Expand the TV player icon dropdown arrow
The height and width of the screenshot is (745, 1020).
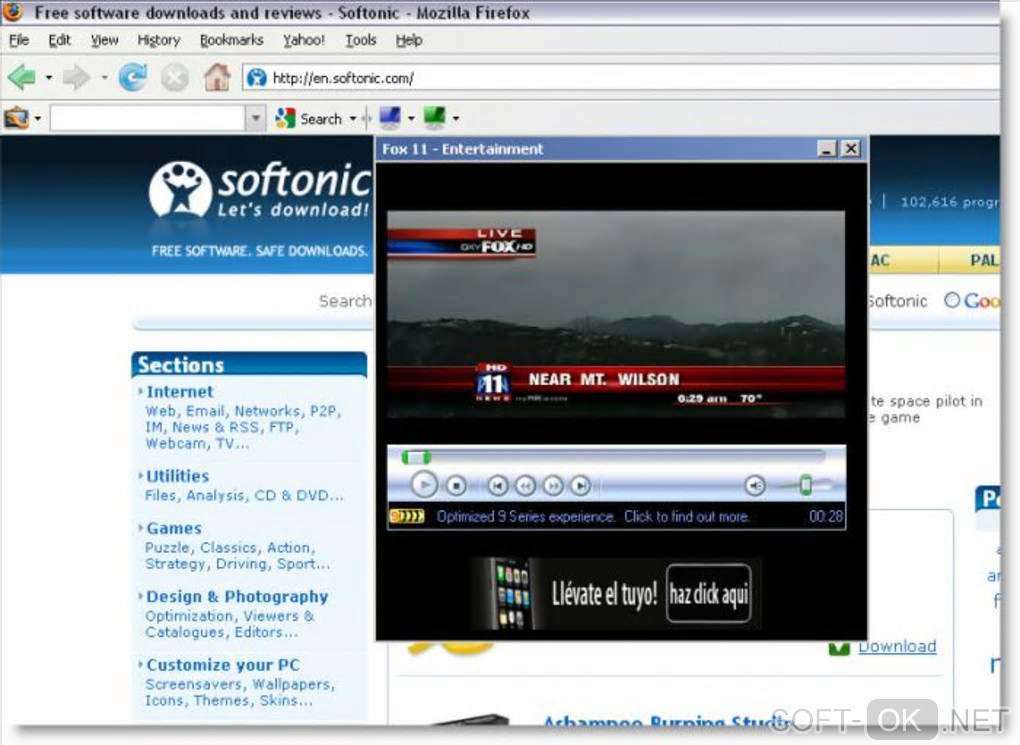coord(38,118)
